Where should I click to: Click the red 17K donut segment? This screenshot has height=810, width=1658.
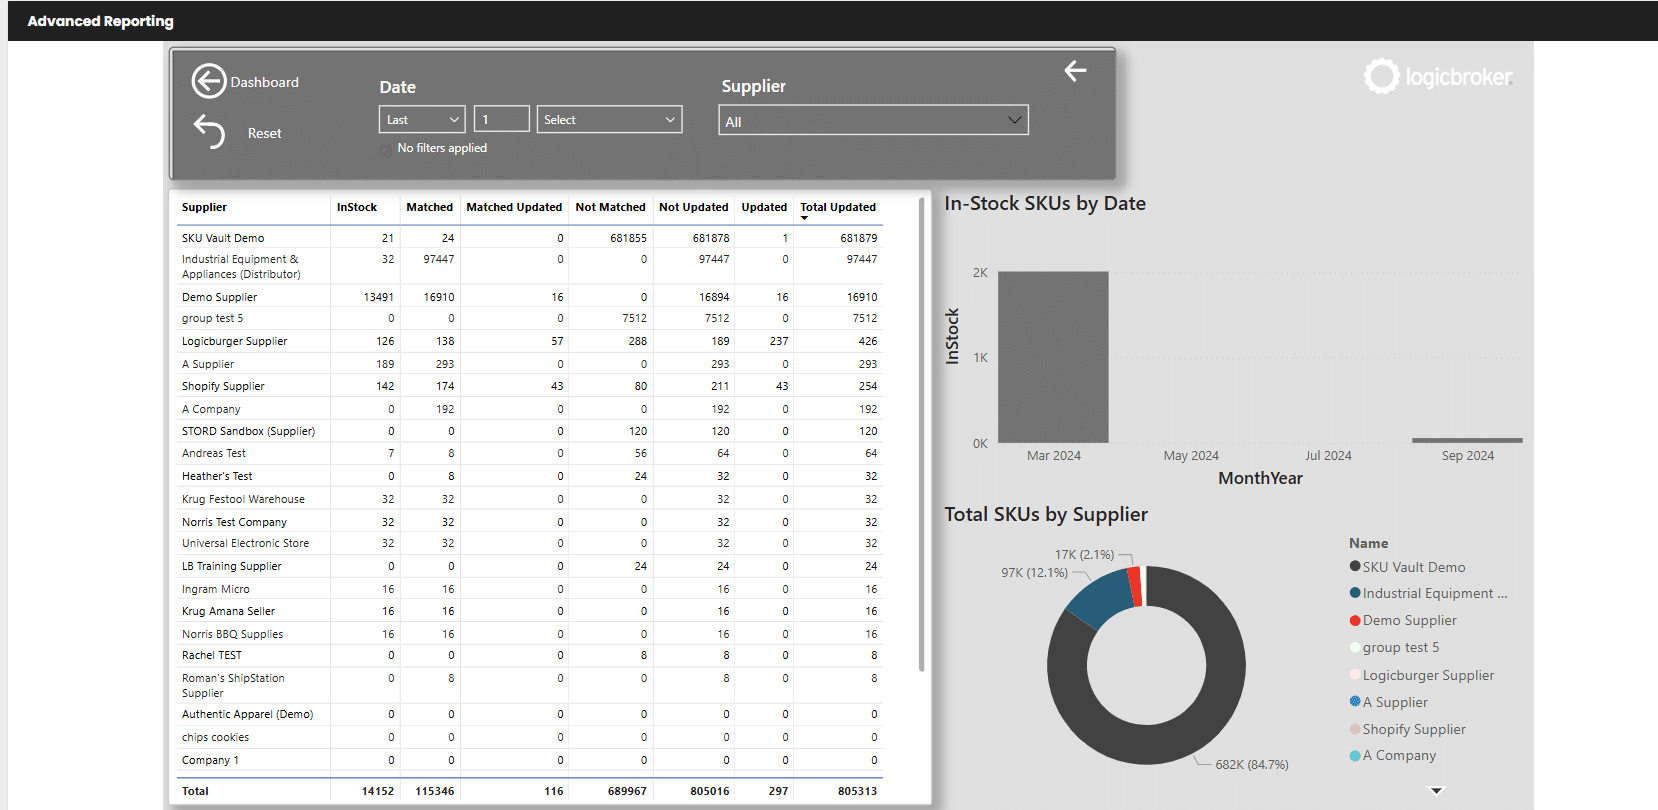click(x=1135, y=587)
